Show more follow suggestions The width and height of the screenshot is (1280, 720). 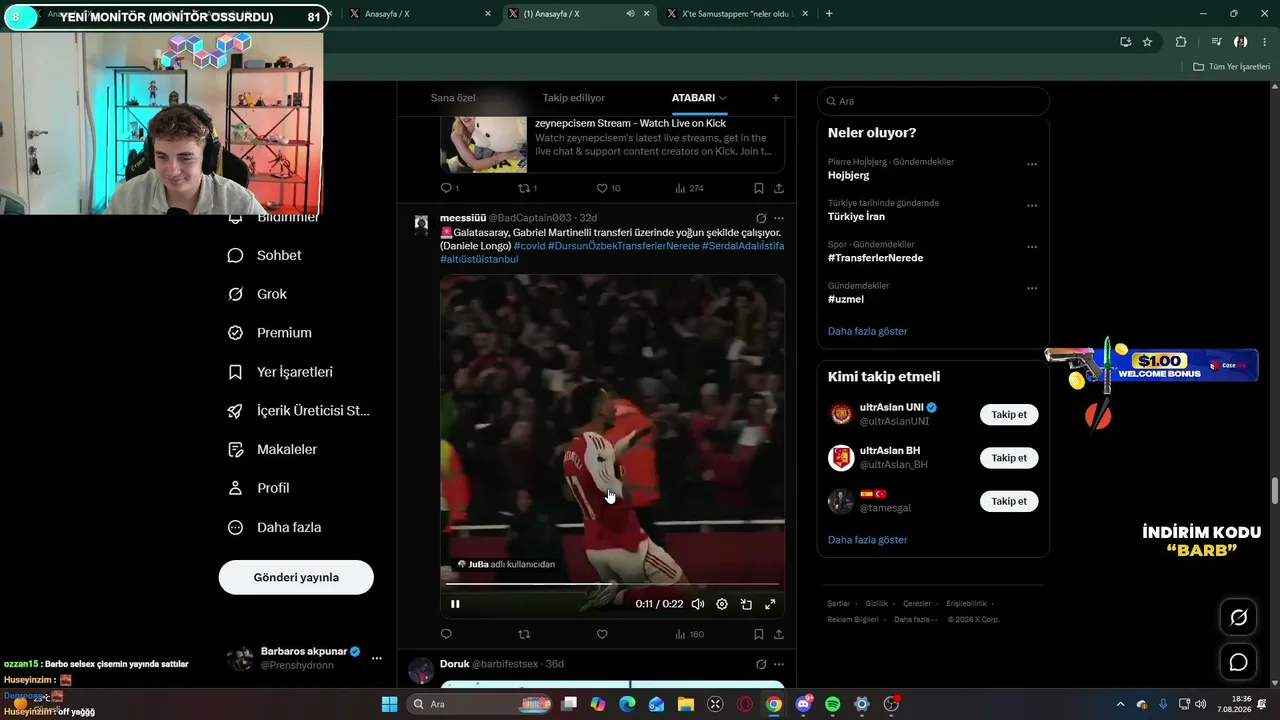tap(868, 540)
